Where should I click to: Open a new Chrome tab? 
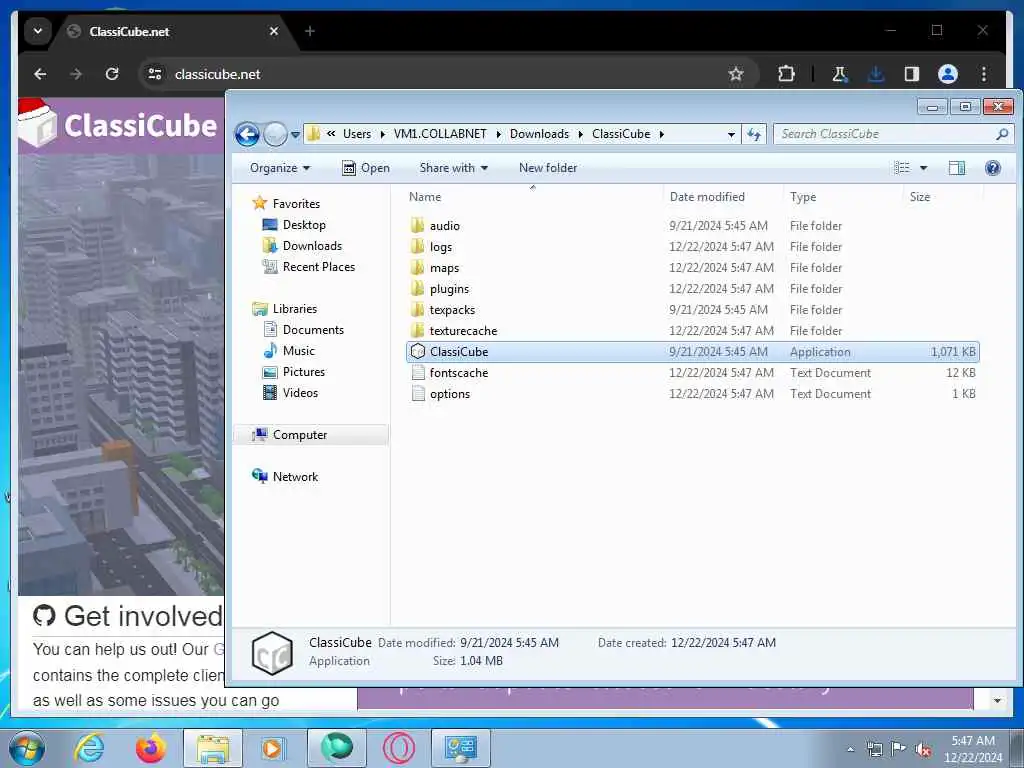pos(310,31)
